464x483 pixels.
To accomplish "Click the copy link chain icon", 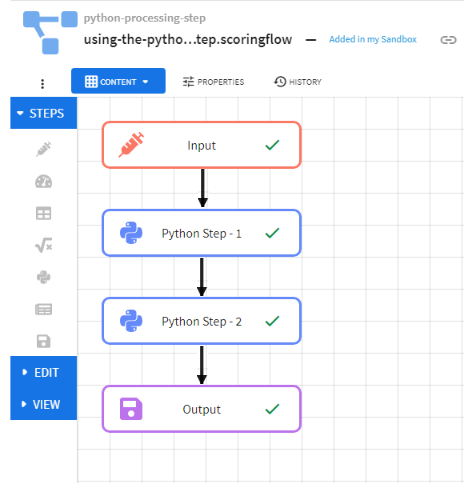I will pos(448,40).
